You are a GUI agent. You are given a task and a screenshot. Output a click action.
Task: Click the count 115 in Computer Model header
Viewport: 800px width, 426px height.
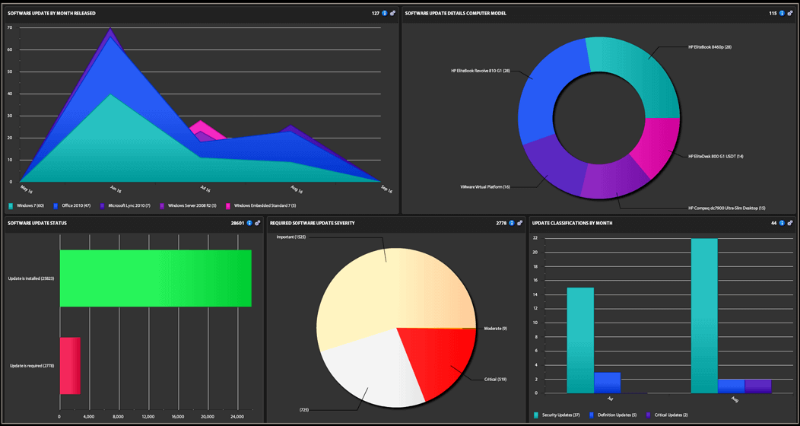point(772,13)
